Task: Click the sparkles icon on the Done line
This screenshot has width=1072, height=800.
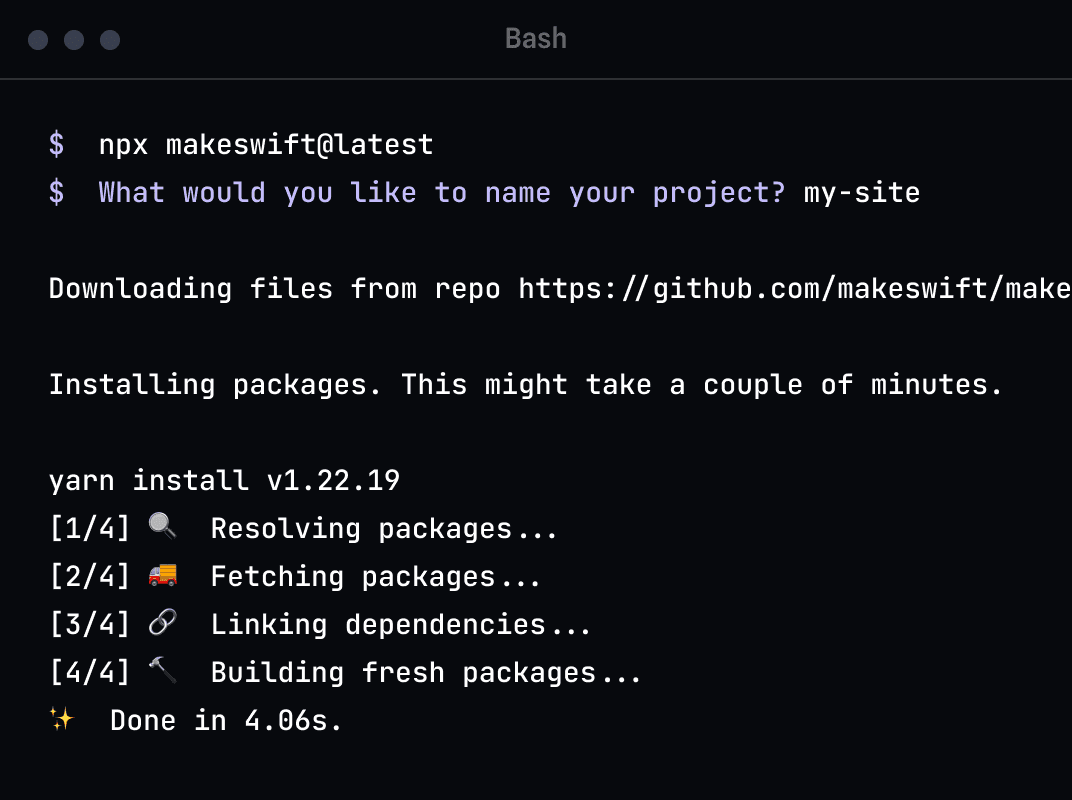Action: tap(61, 718)
